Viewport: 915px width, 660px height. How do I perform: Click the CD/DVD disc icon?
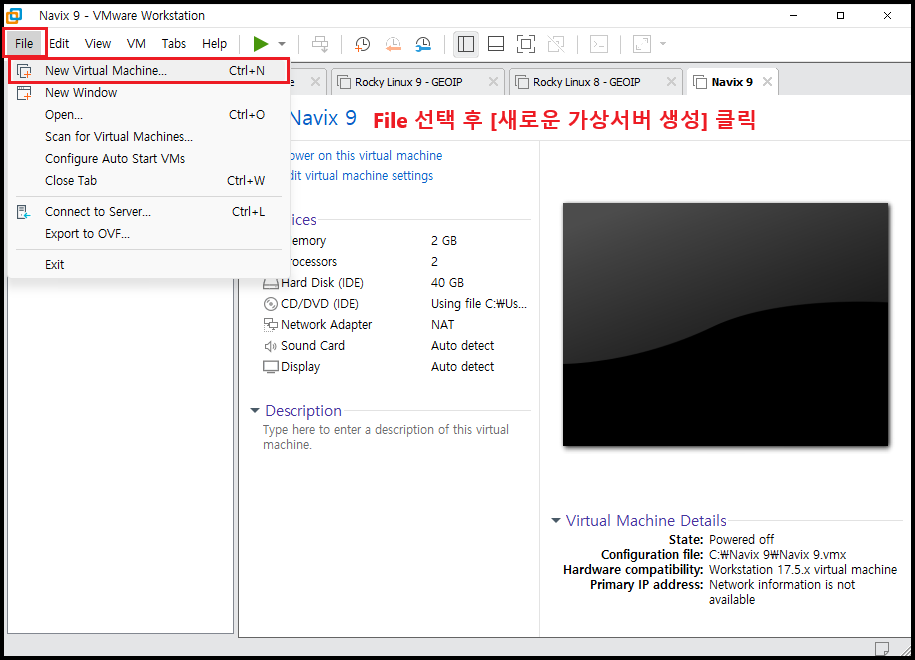click(271, 304)
